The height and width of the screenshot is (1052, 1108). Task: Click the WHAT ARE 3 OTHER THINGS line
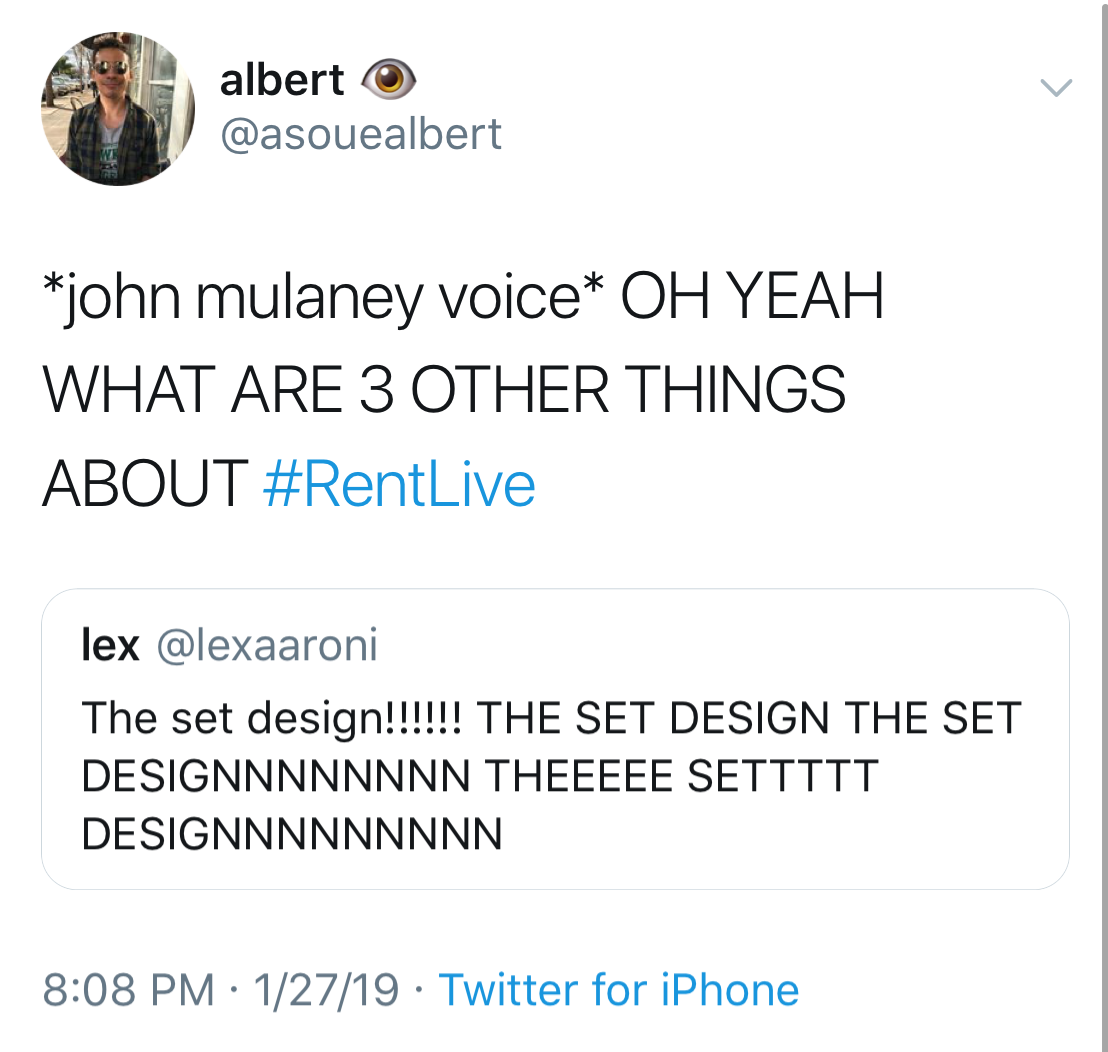pyautogui.click(x=444, y=390)
